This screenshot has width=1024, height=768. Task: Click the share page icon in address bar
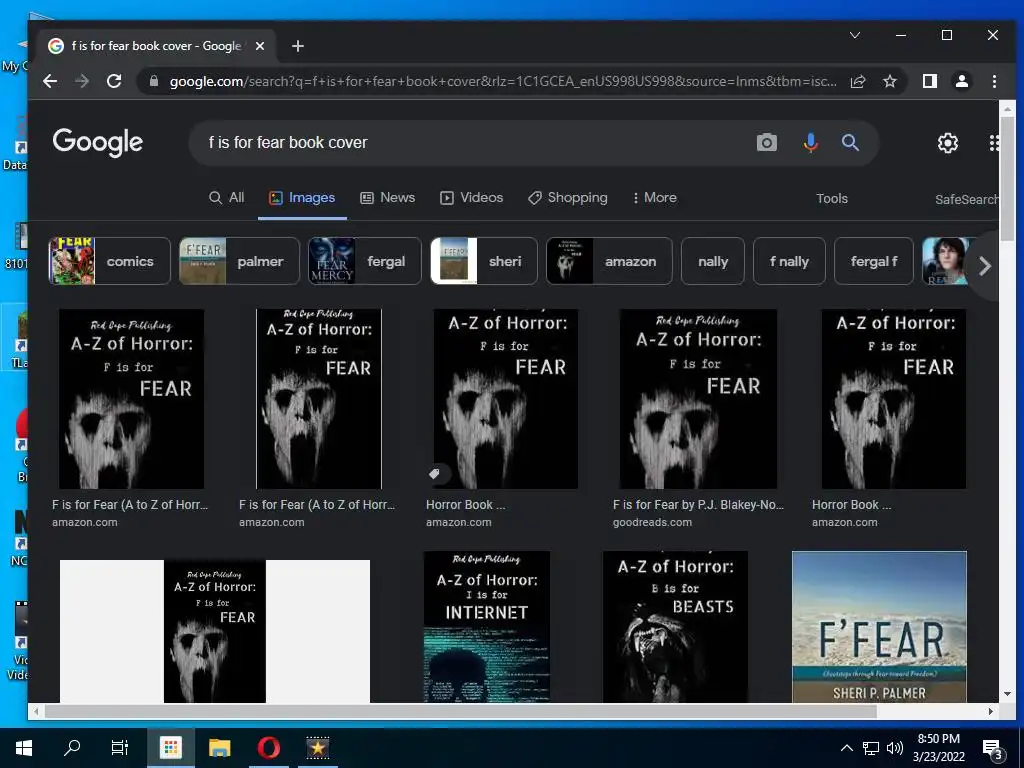(x=858, y=81)
